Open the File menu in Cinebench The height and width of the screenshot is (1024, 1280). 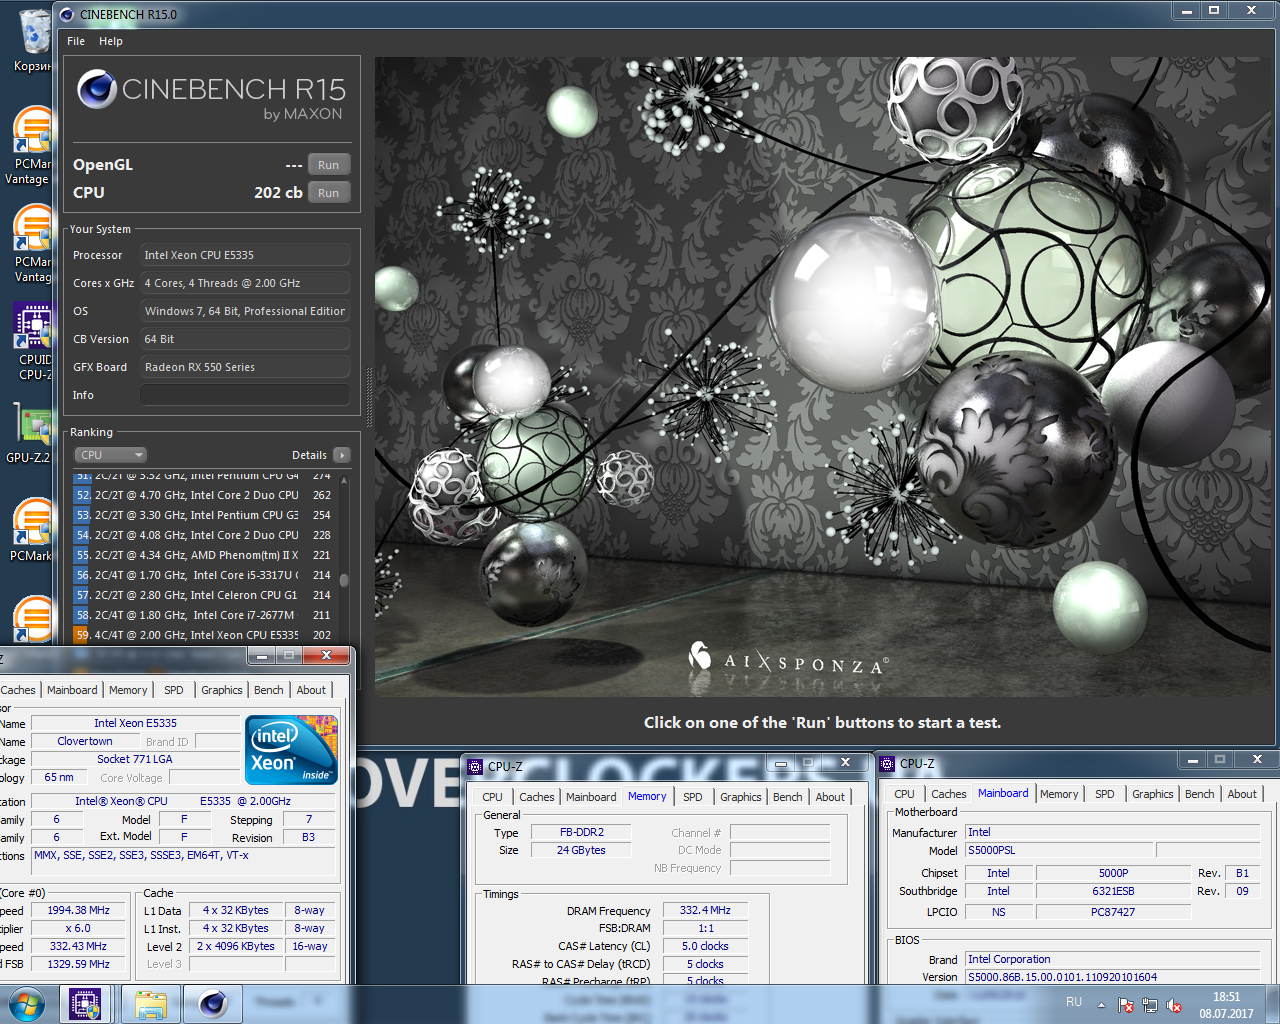coord(76,41)
